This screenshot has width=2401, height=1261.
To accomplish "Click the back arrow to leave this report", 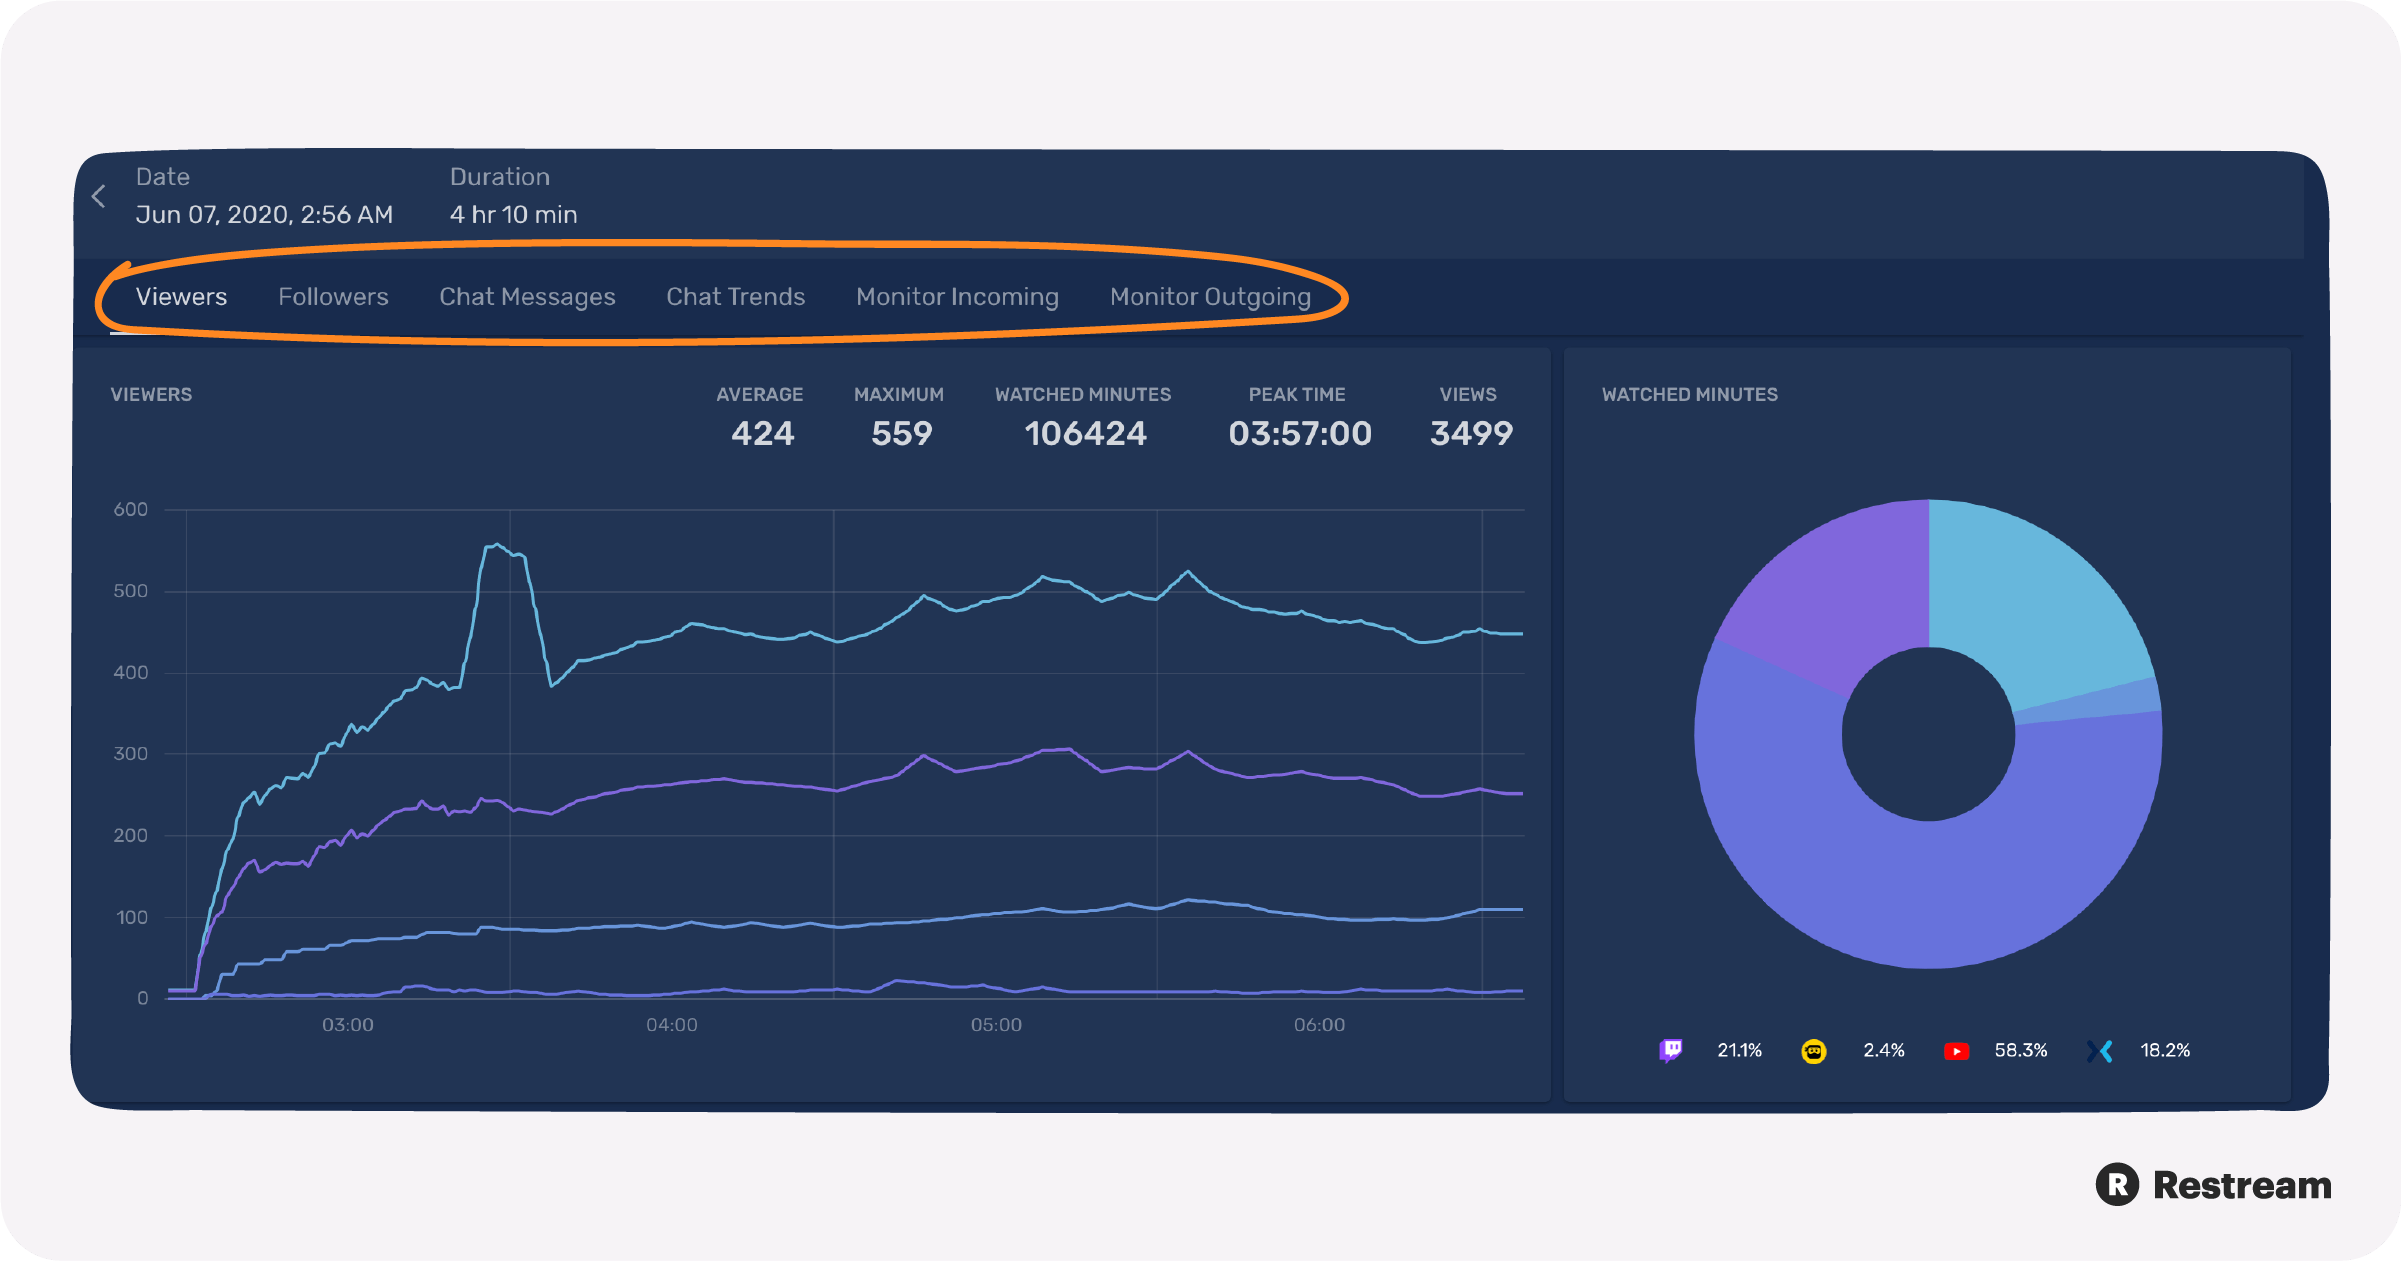I will click(98, 196).
